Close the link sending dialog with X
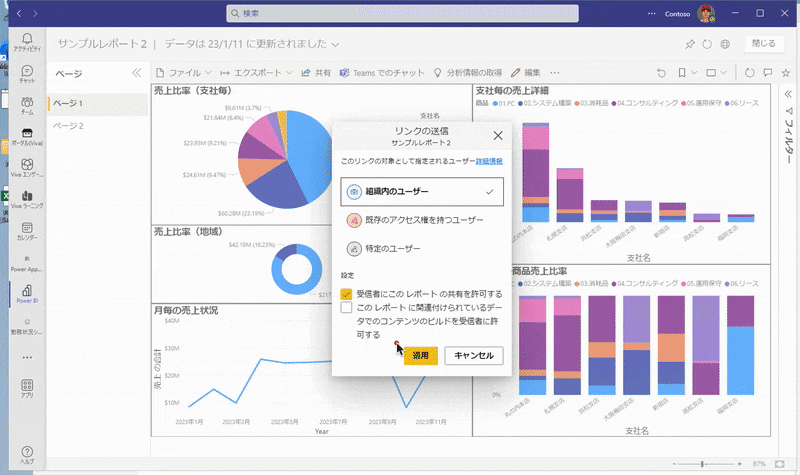The height and width of the screenshot is (475, 800). 498,135
